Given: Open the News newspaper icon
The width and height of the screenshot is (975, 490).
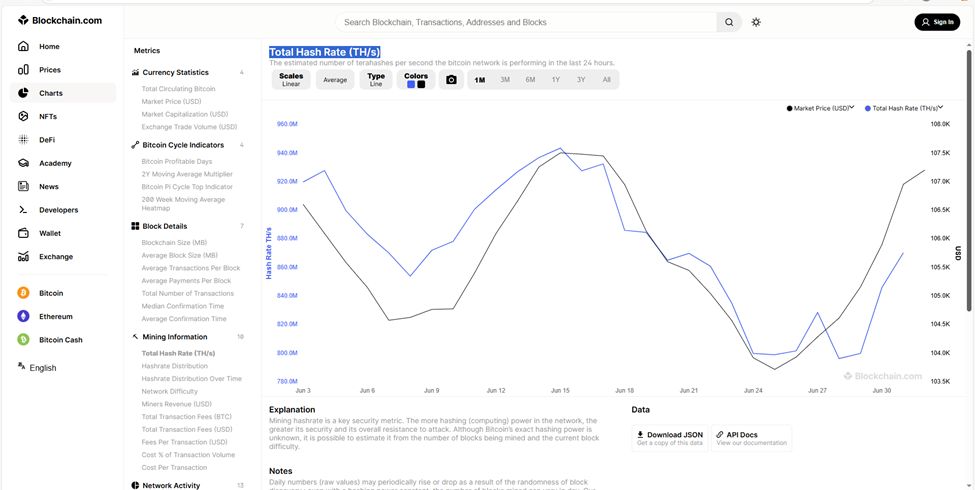Looking at the screenshot, I should (x=23, y=187).
